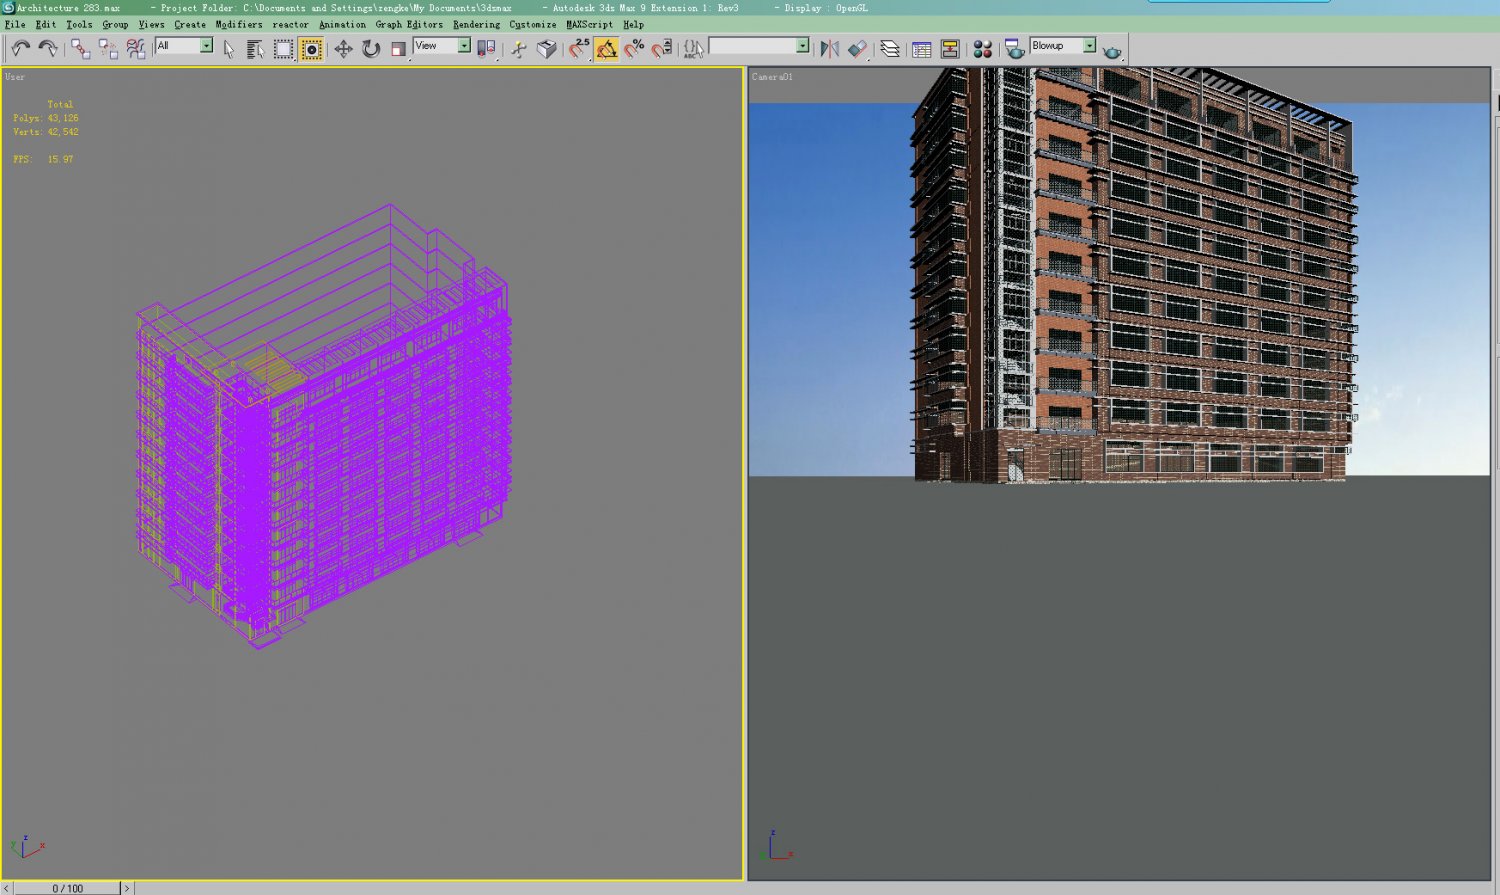Click the Align tool button
Viewport: 1500px width, 895px height.
coord(858,47)
